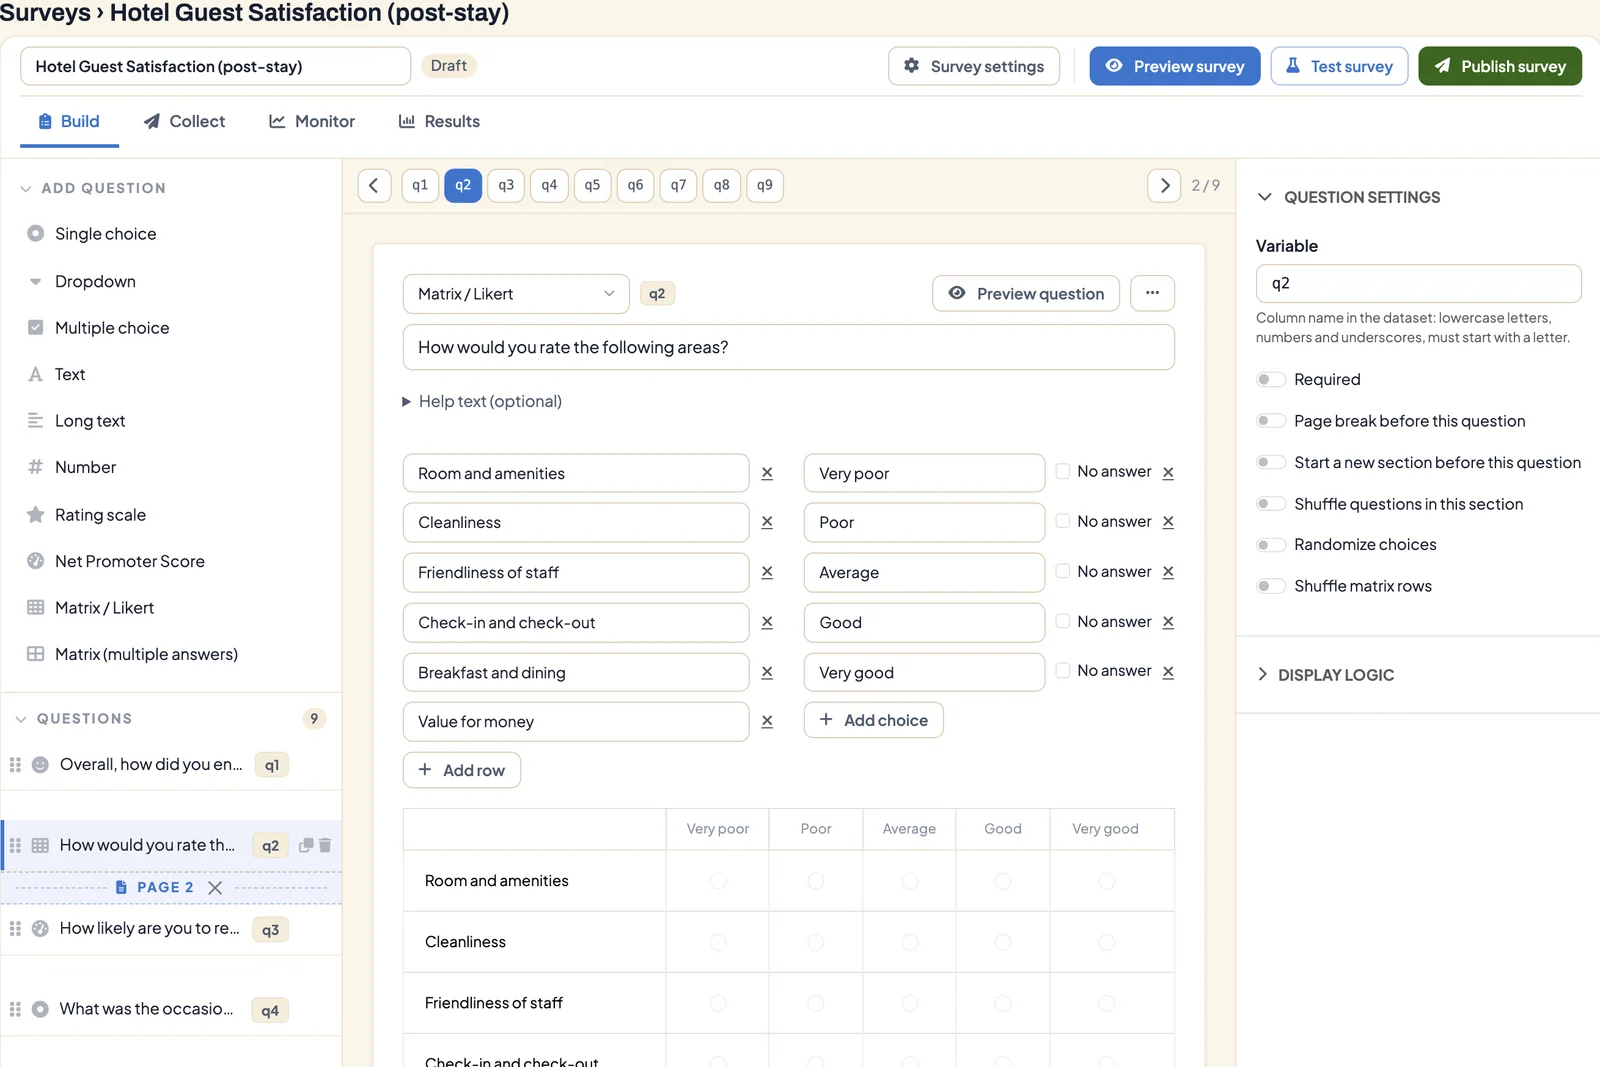Check No answer for the Poor choice
Viewport: 1600px width, 1067px height.
(1063, 521)
